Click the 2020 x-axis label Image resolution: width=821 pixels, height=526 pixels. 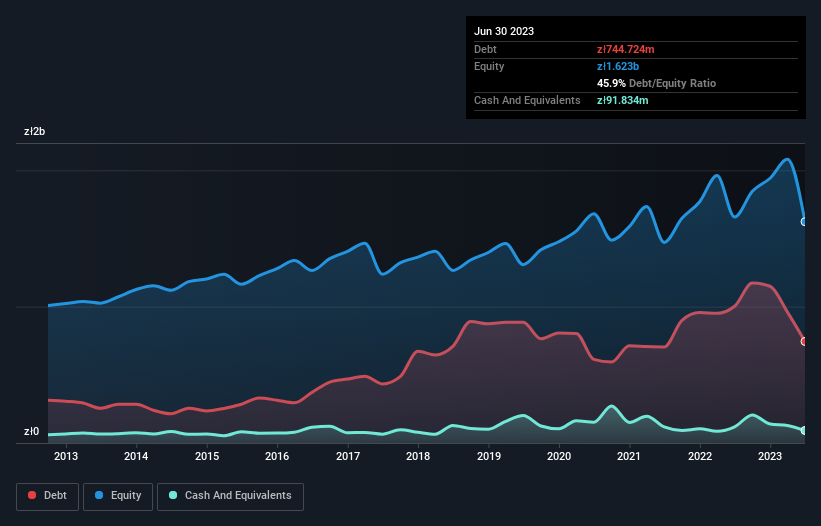pyautogui.click(x=559, y=456)
